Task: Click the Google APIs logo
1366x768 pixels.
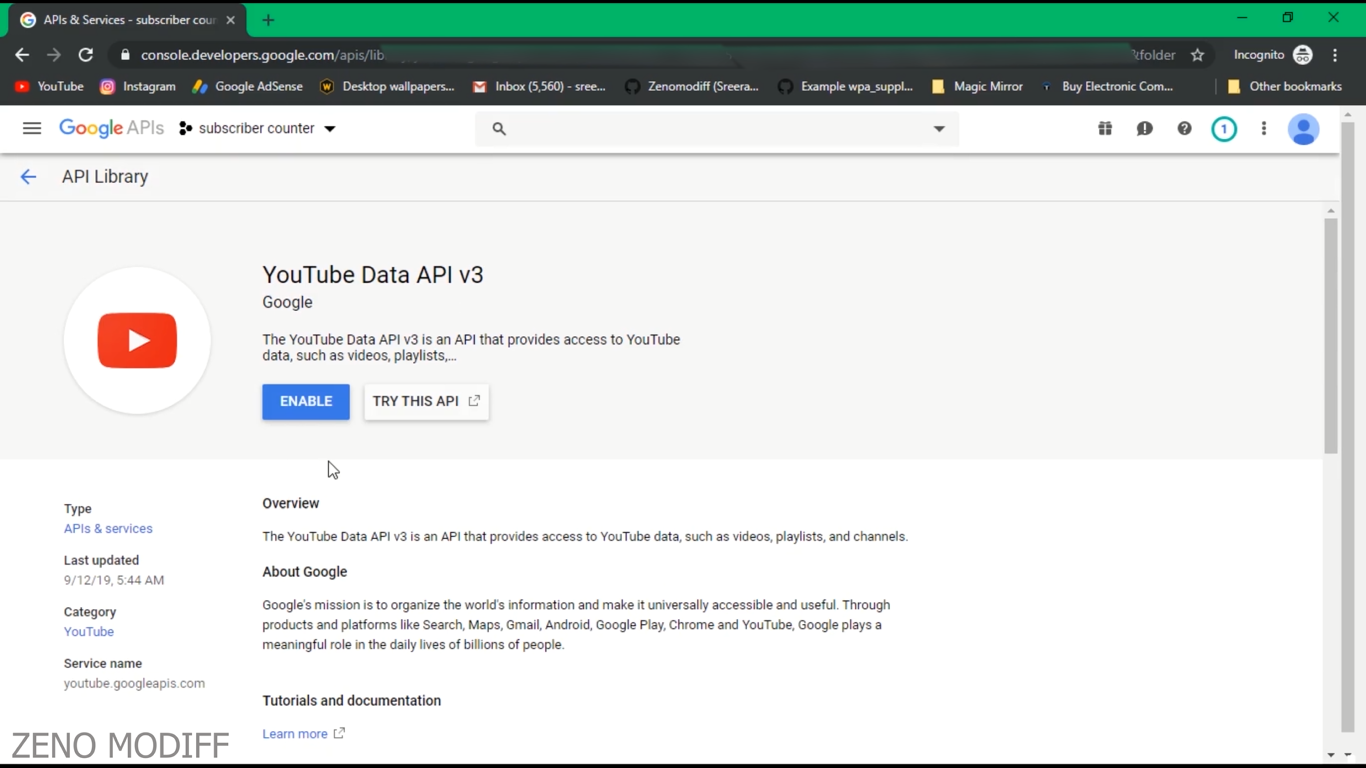Action: coord(111,128)
